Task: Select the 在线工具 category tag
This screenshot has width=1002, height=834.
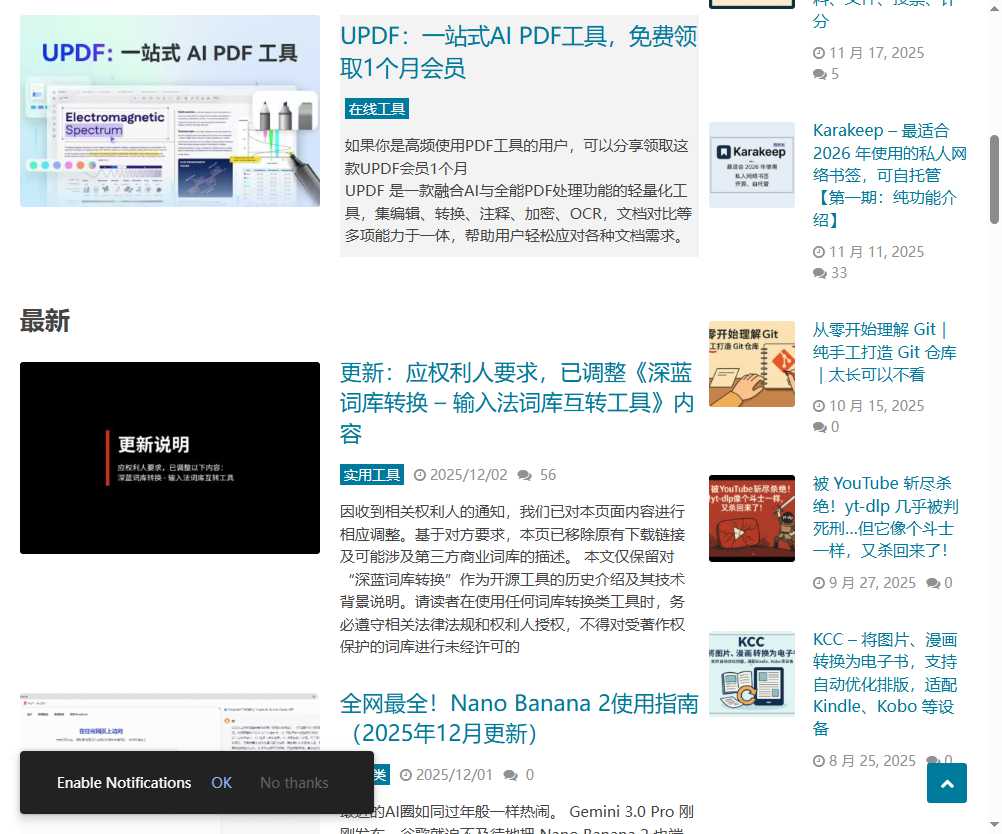Action: coord(376,108)
